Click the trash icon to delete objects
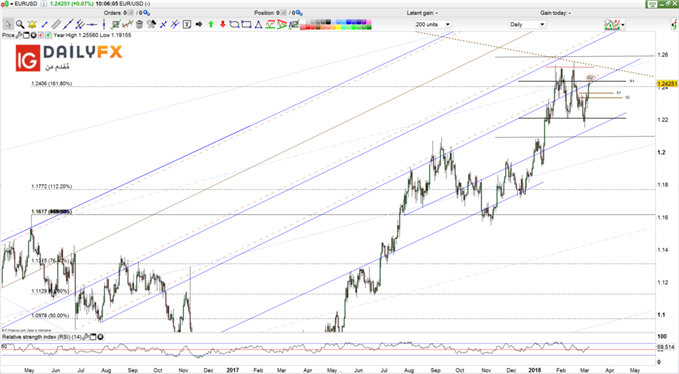This screenshot has height=374, width=679. coord(139,25)
